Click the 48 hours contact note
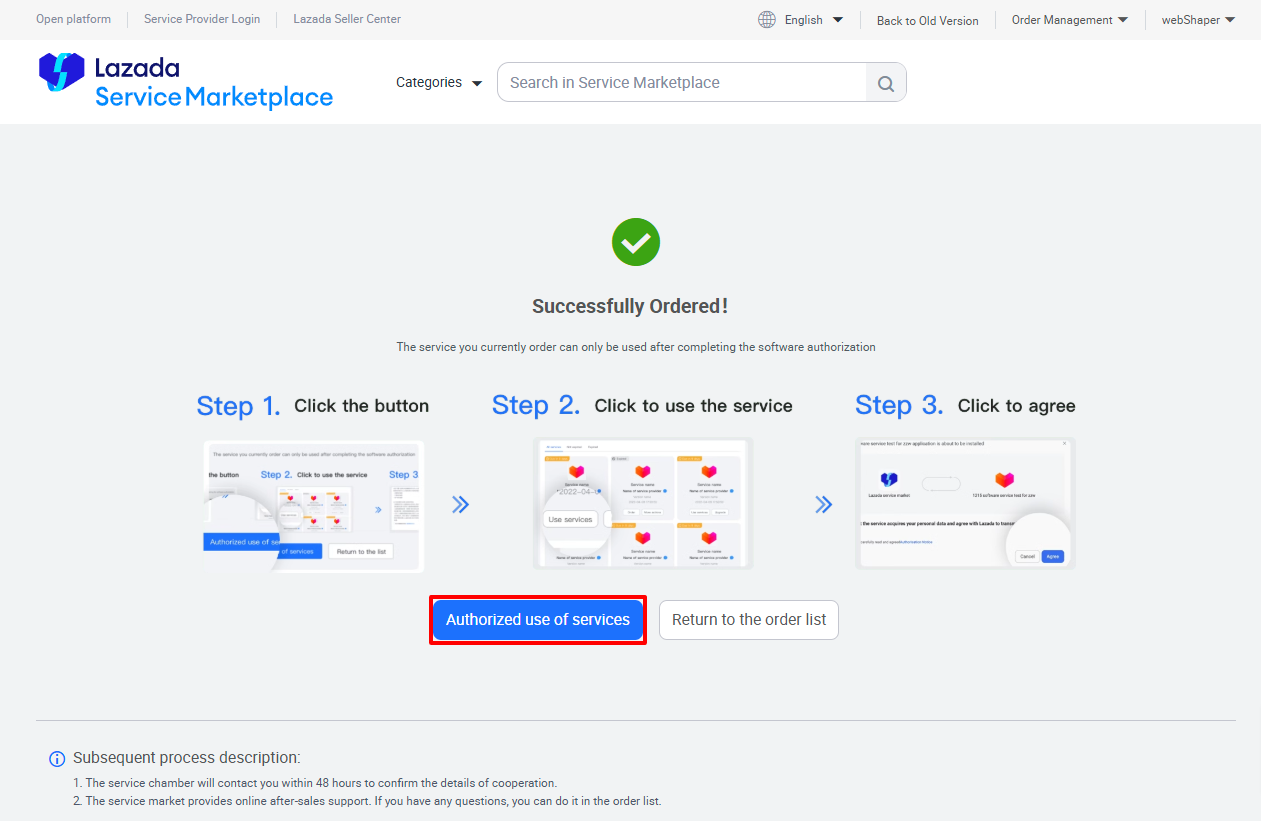The height and width of the screenshot is (821, 1261). click(315, 783)
